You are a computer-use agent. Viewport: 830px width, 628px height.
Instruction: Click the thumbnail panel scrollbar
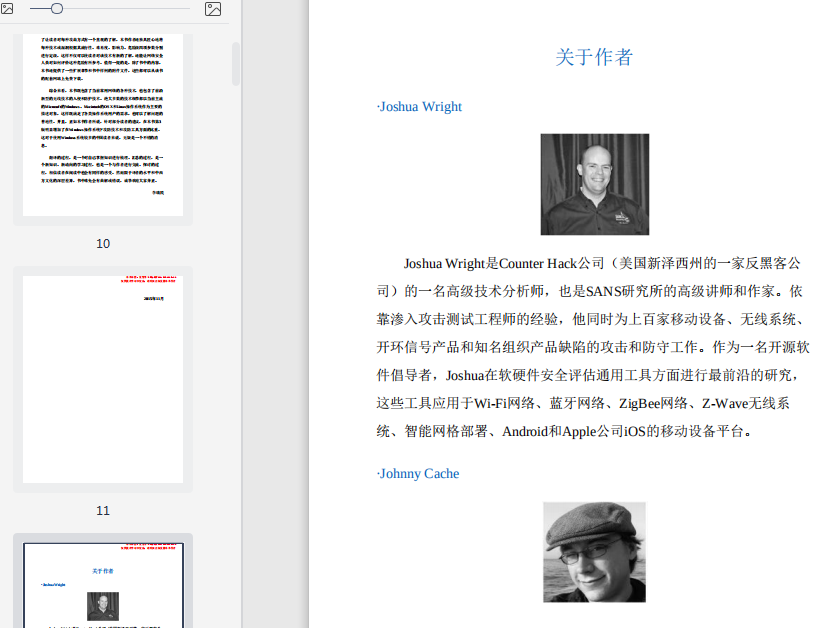pos(236,64)
